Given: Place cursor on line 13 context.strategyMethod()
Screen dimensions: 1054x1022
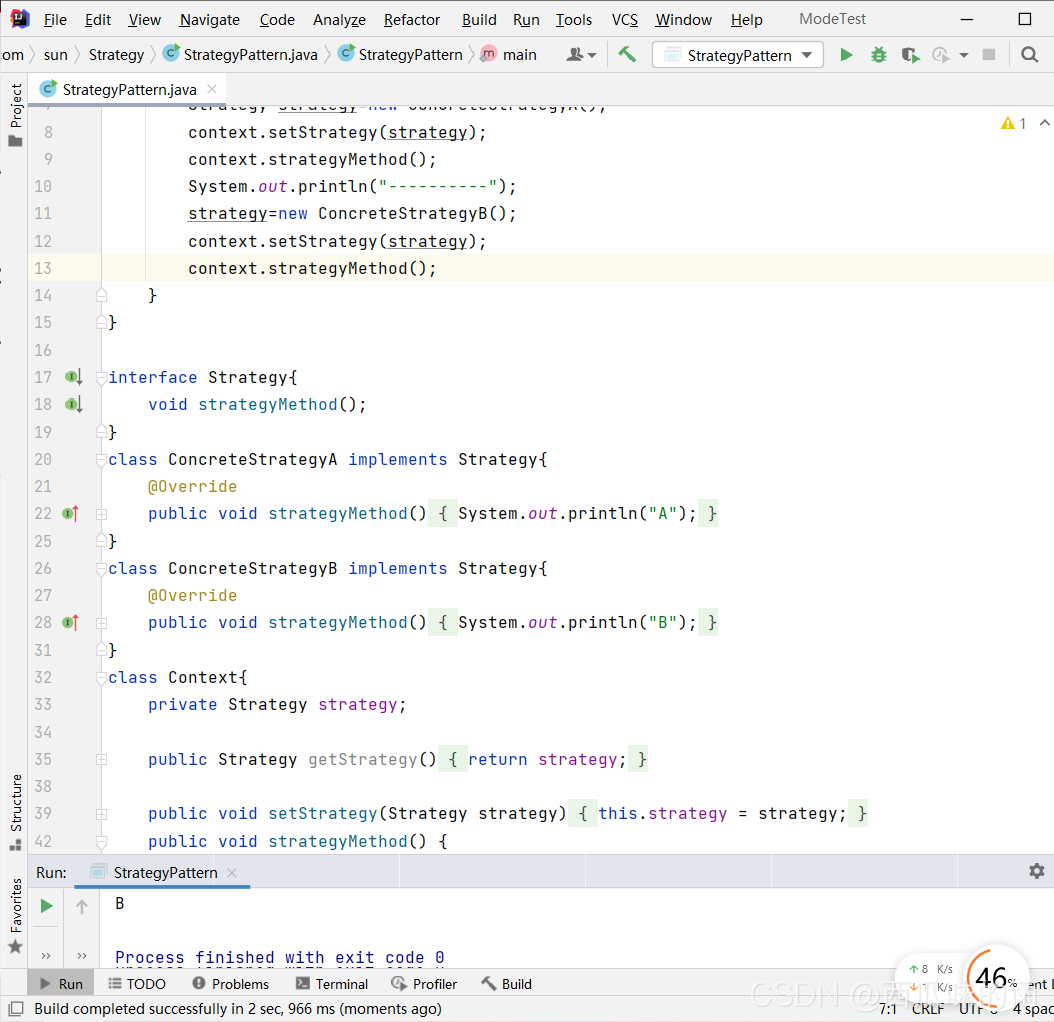Looking at the screenshot, I should point(312,268).
